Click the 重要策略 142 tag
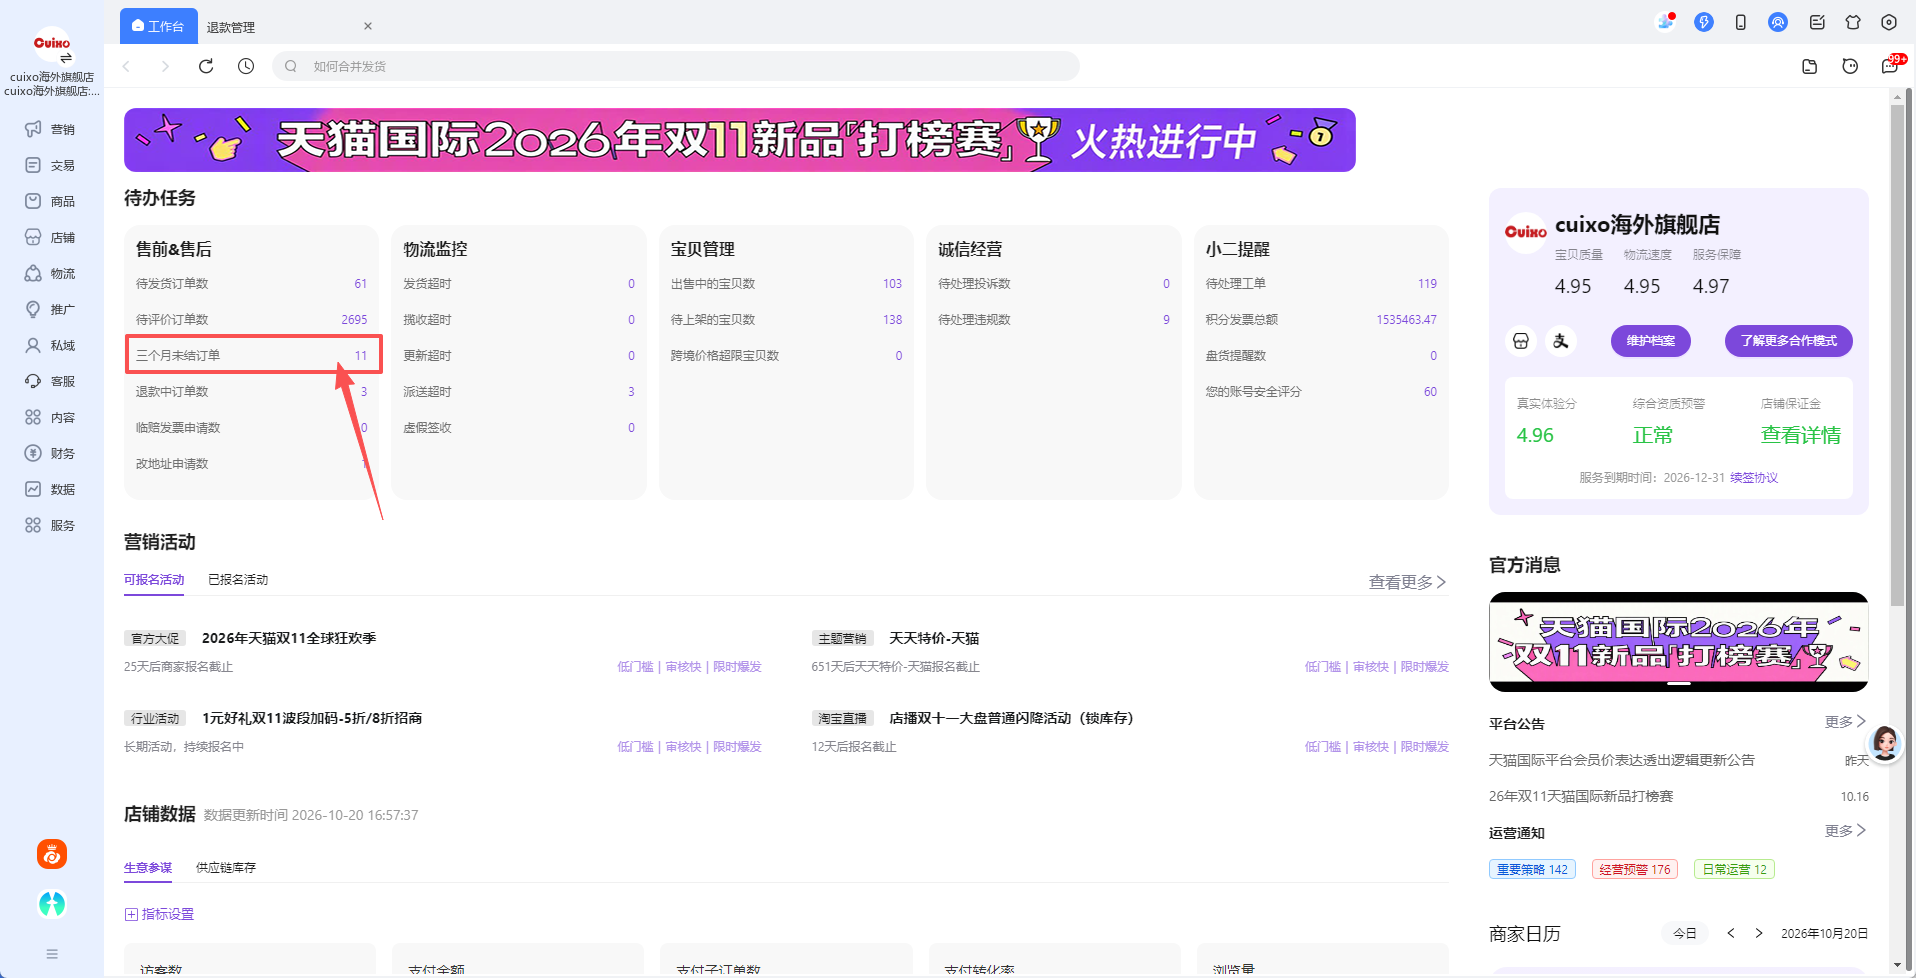The width and height of the screenshot is (1916, 978). (1532, 869)
